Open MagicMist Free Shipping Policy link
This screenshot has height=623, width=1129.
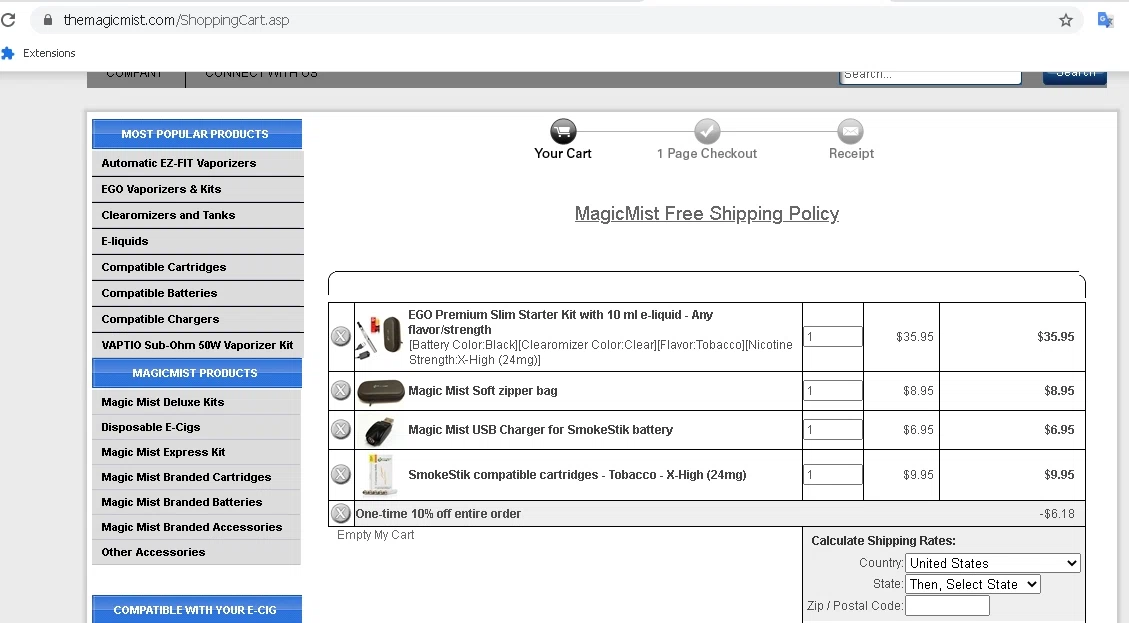pyautogui.click(x=706, y=214)
